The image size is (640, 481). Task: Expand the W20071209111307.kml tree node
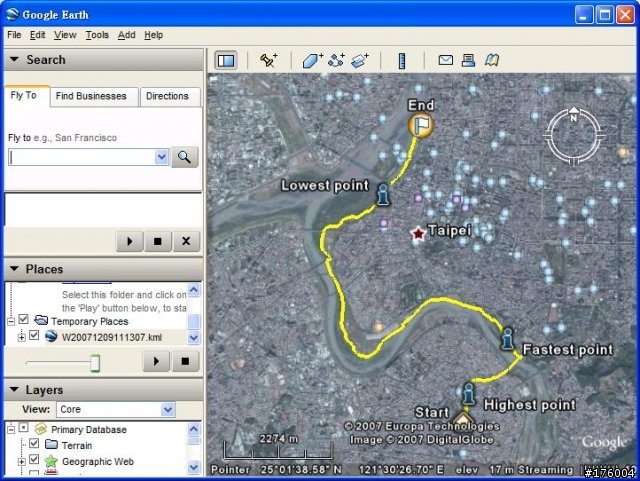click(x=21, y=337)
